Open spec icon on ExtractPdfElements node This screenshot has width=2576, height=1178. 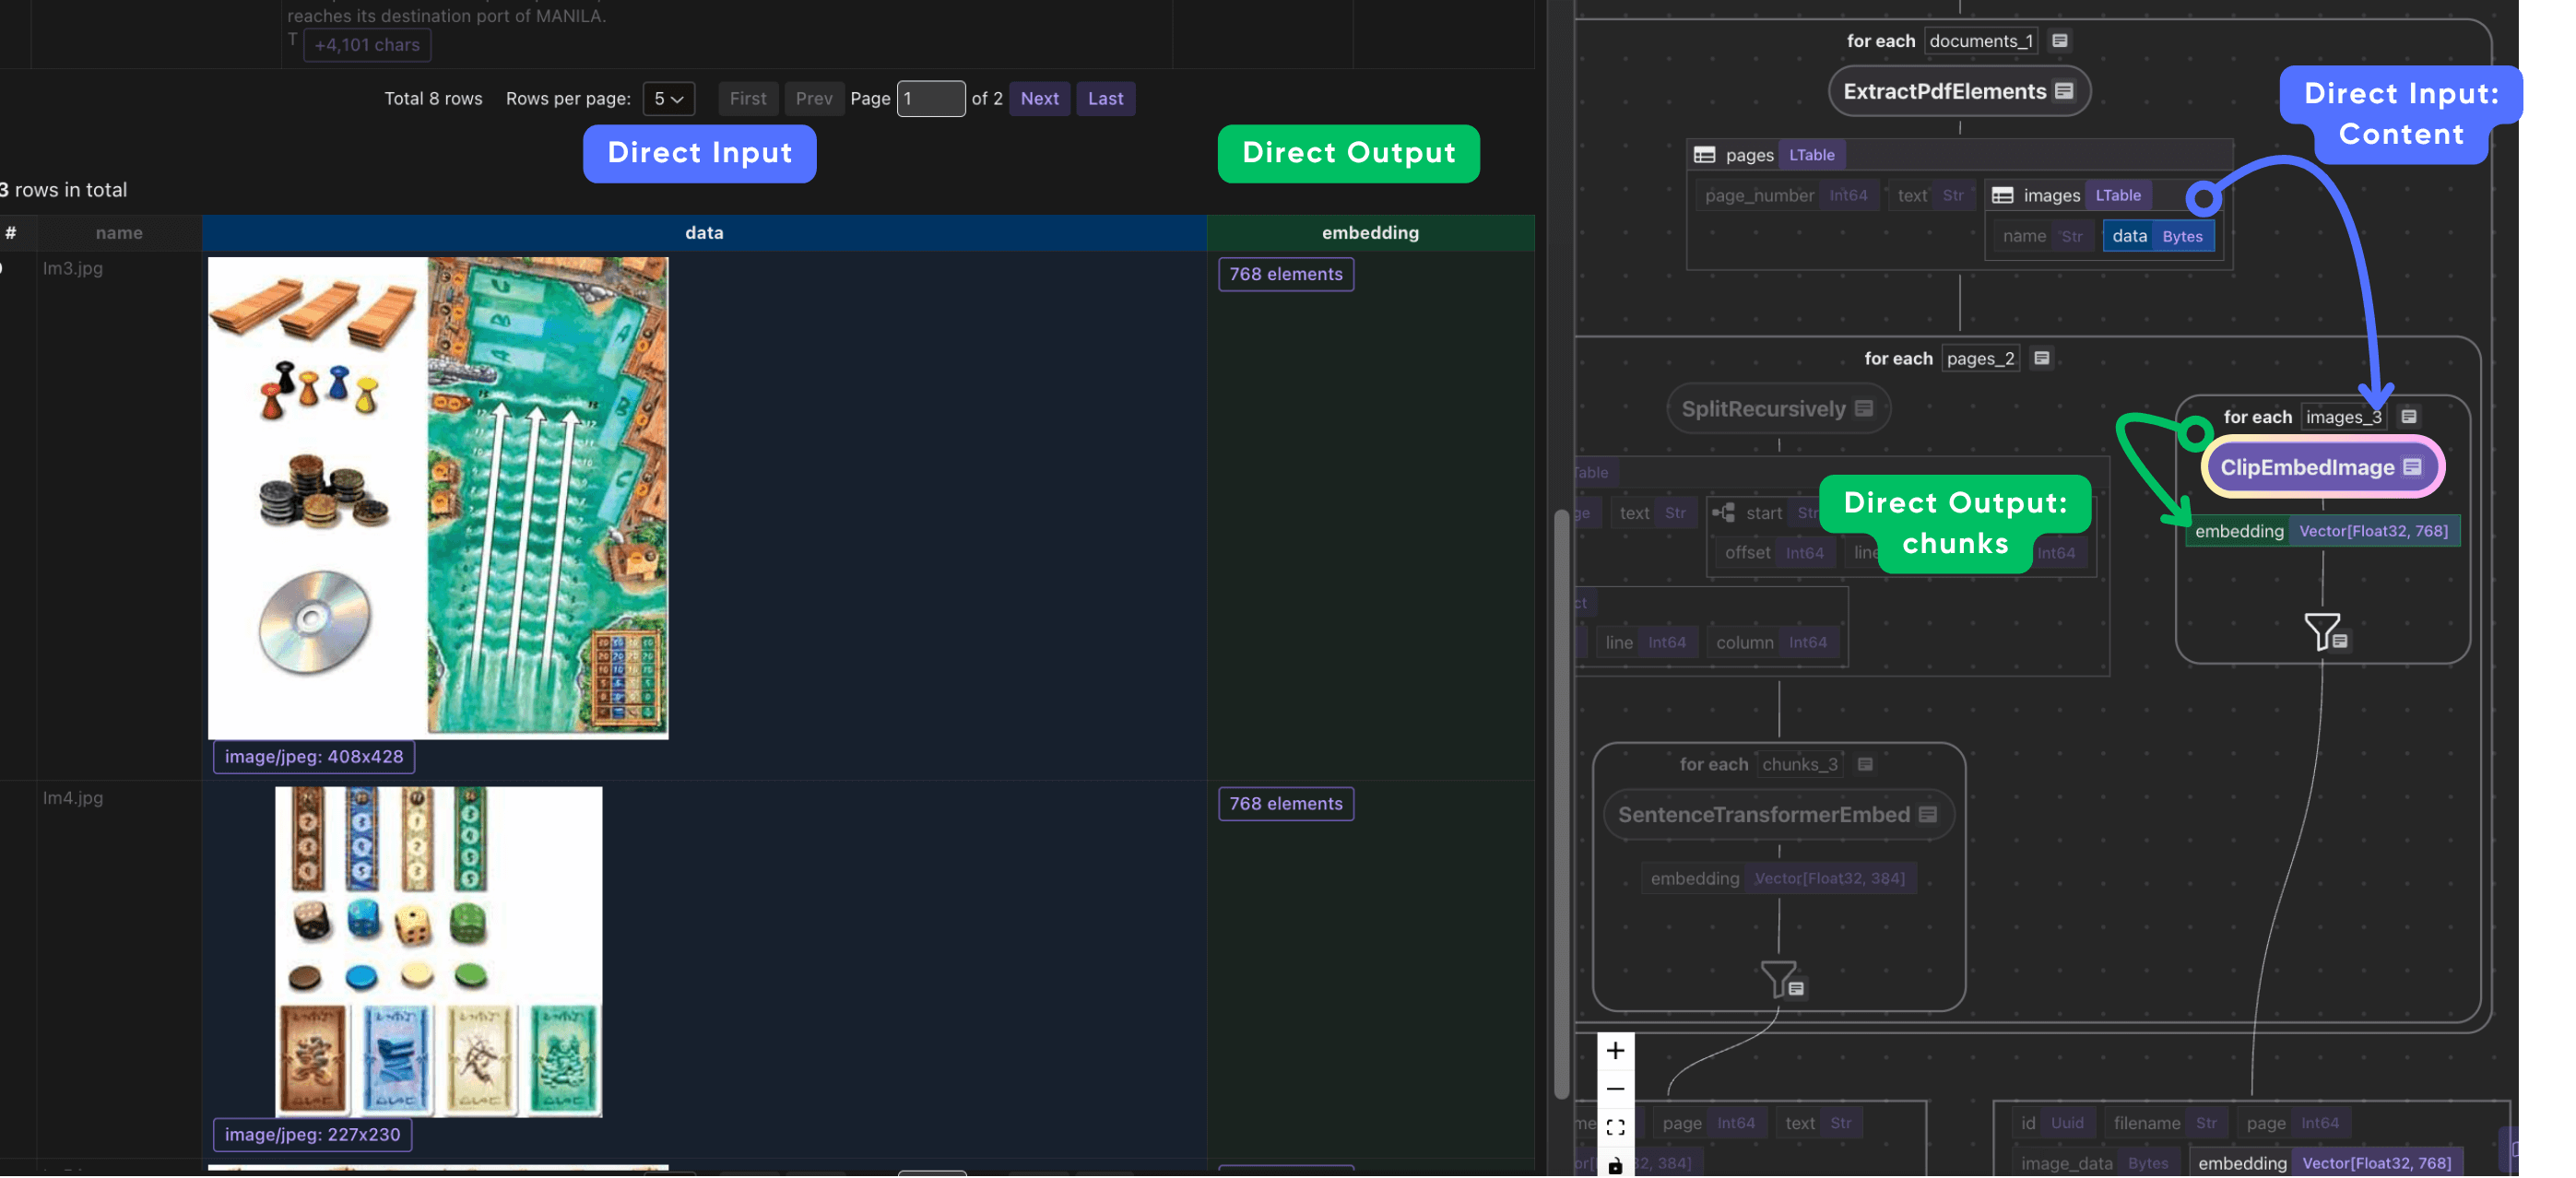(2064, 91)
